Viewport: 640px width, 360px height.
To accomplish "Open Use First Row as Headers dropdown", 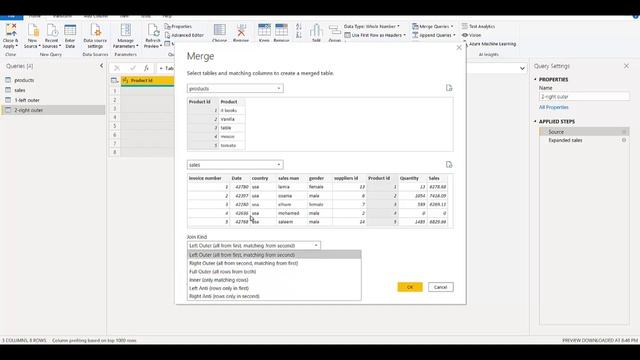I will tap(375, 35).
